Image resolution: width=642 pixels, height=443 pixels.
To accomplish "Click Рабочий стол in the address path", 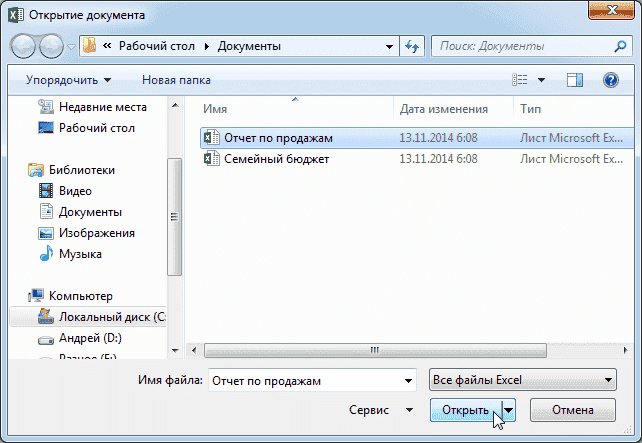I will [x=157, y=46].
